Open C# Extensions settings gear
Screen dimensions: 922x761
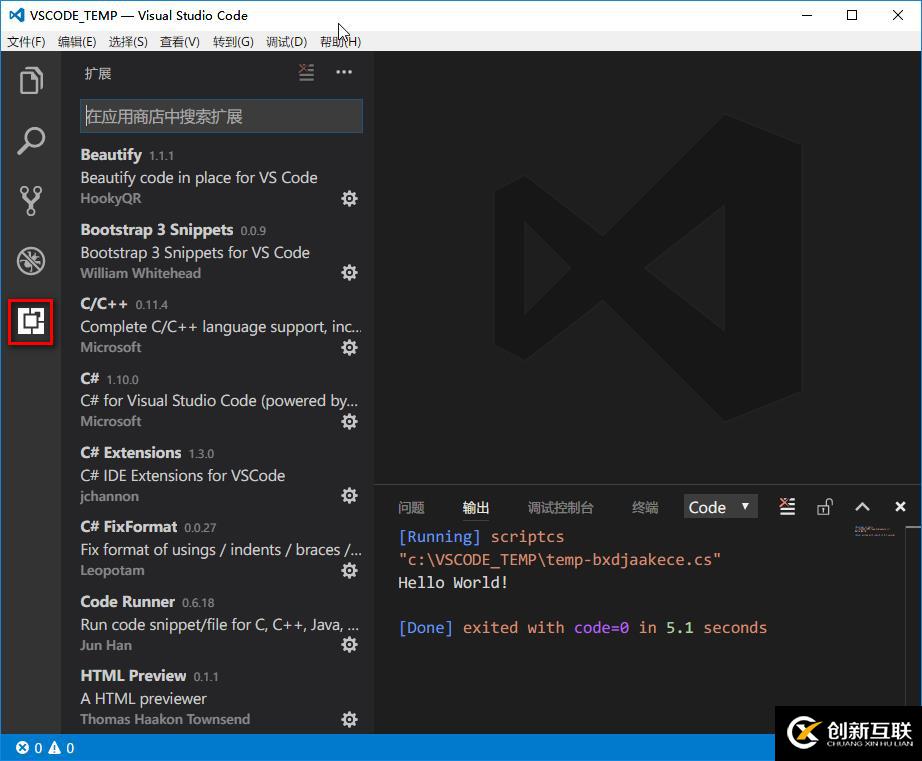pyautogui.click(x=349, y=496)
